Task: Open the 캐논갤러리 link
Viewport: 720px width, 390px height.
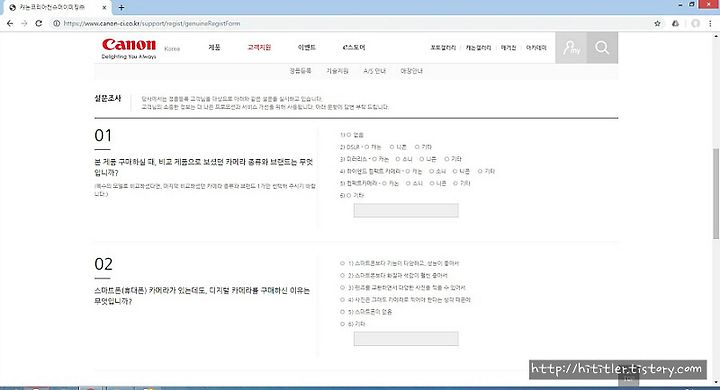Action: click(478, 48)
